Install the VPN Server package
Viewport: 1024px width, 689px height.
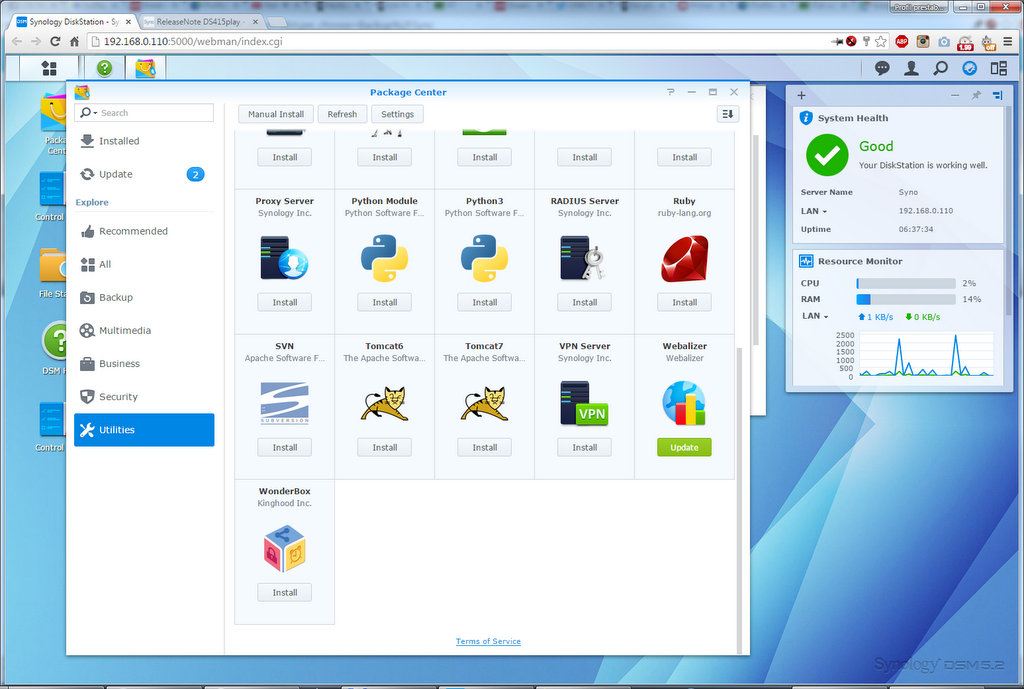point(584,447)
